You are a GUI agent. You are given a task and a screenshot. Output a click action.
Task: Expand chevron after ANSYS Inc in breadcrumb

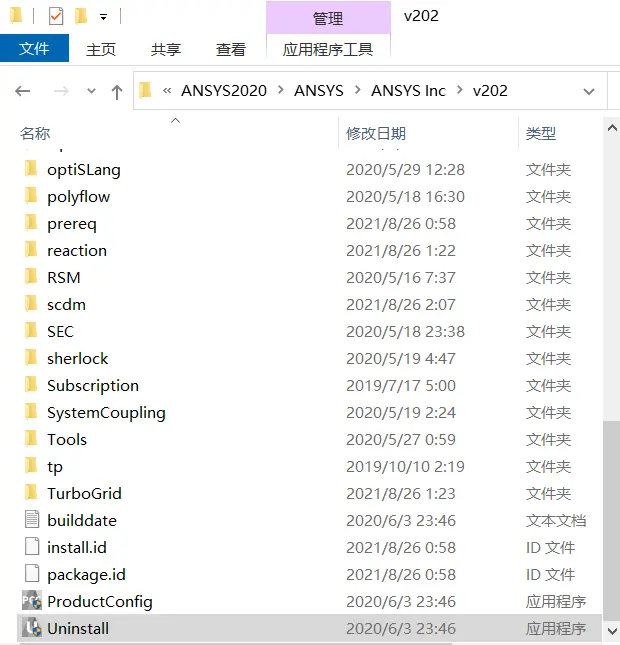click(460, 90)
